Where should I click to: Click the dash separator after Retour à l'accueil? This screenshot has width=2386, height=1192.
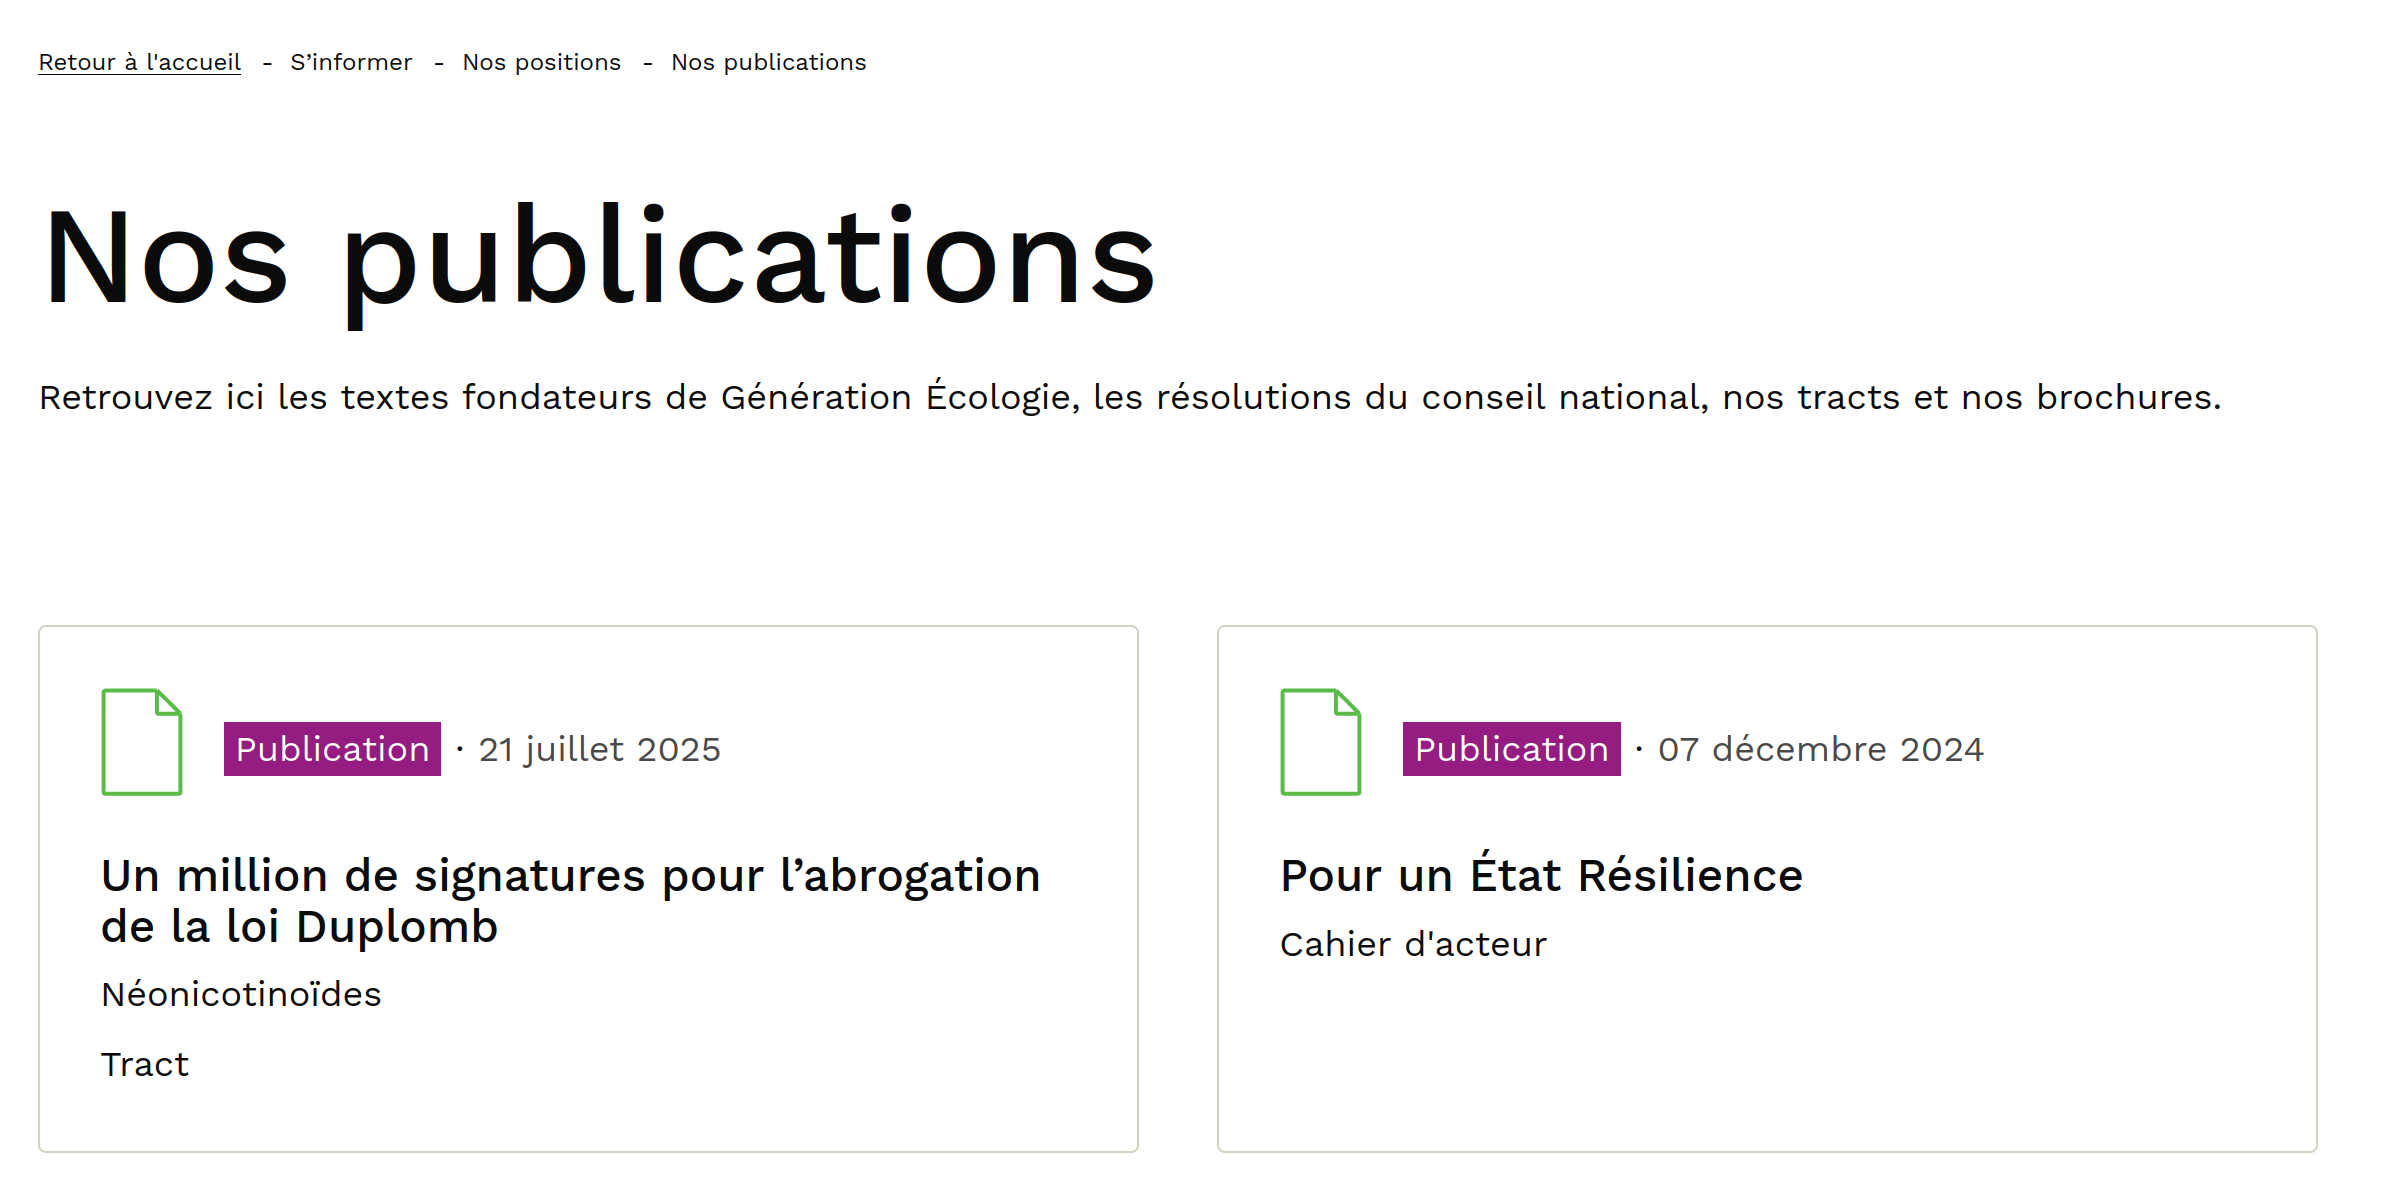coord(267,63)
